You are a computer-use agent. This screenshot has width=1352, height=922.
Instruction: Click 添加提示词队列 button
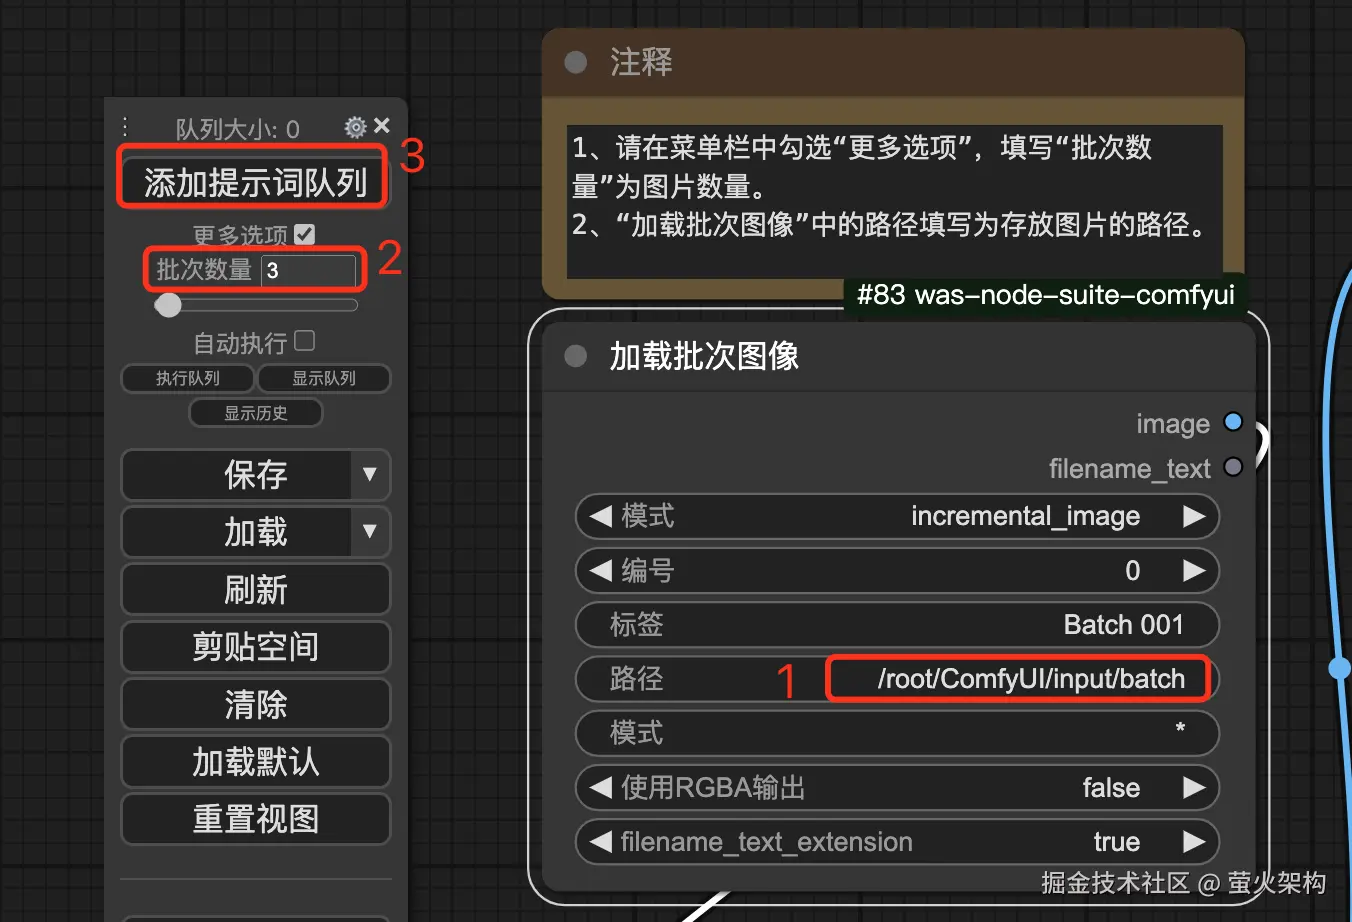point(255,183)
